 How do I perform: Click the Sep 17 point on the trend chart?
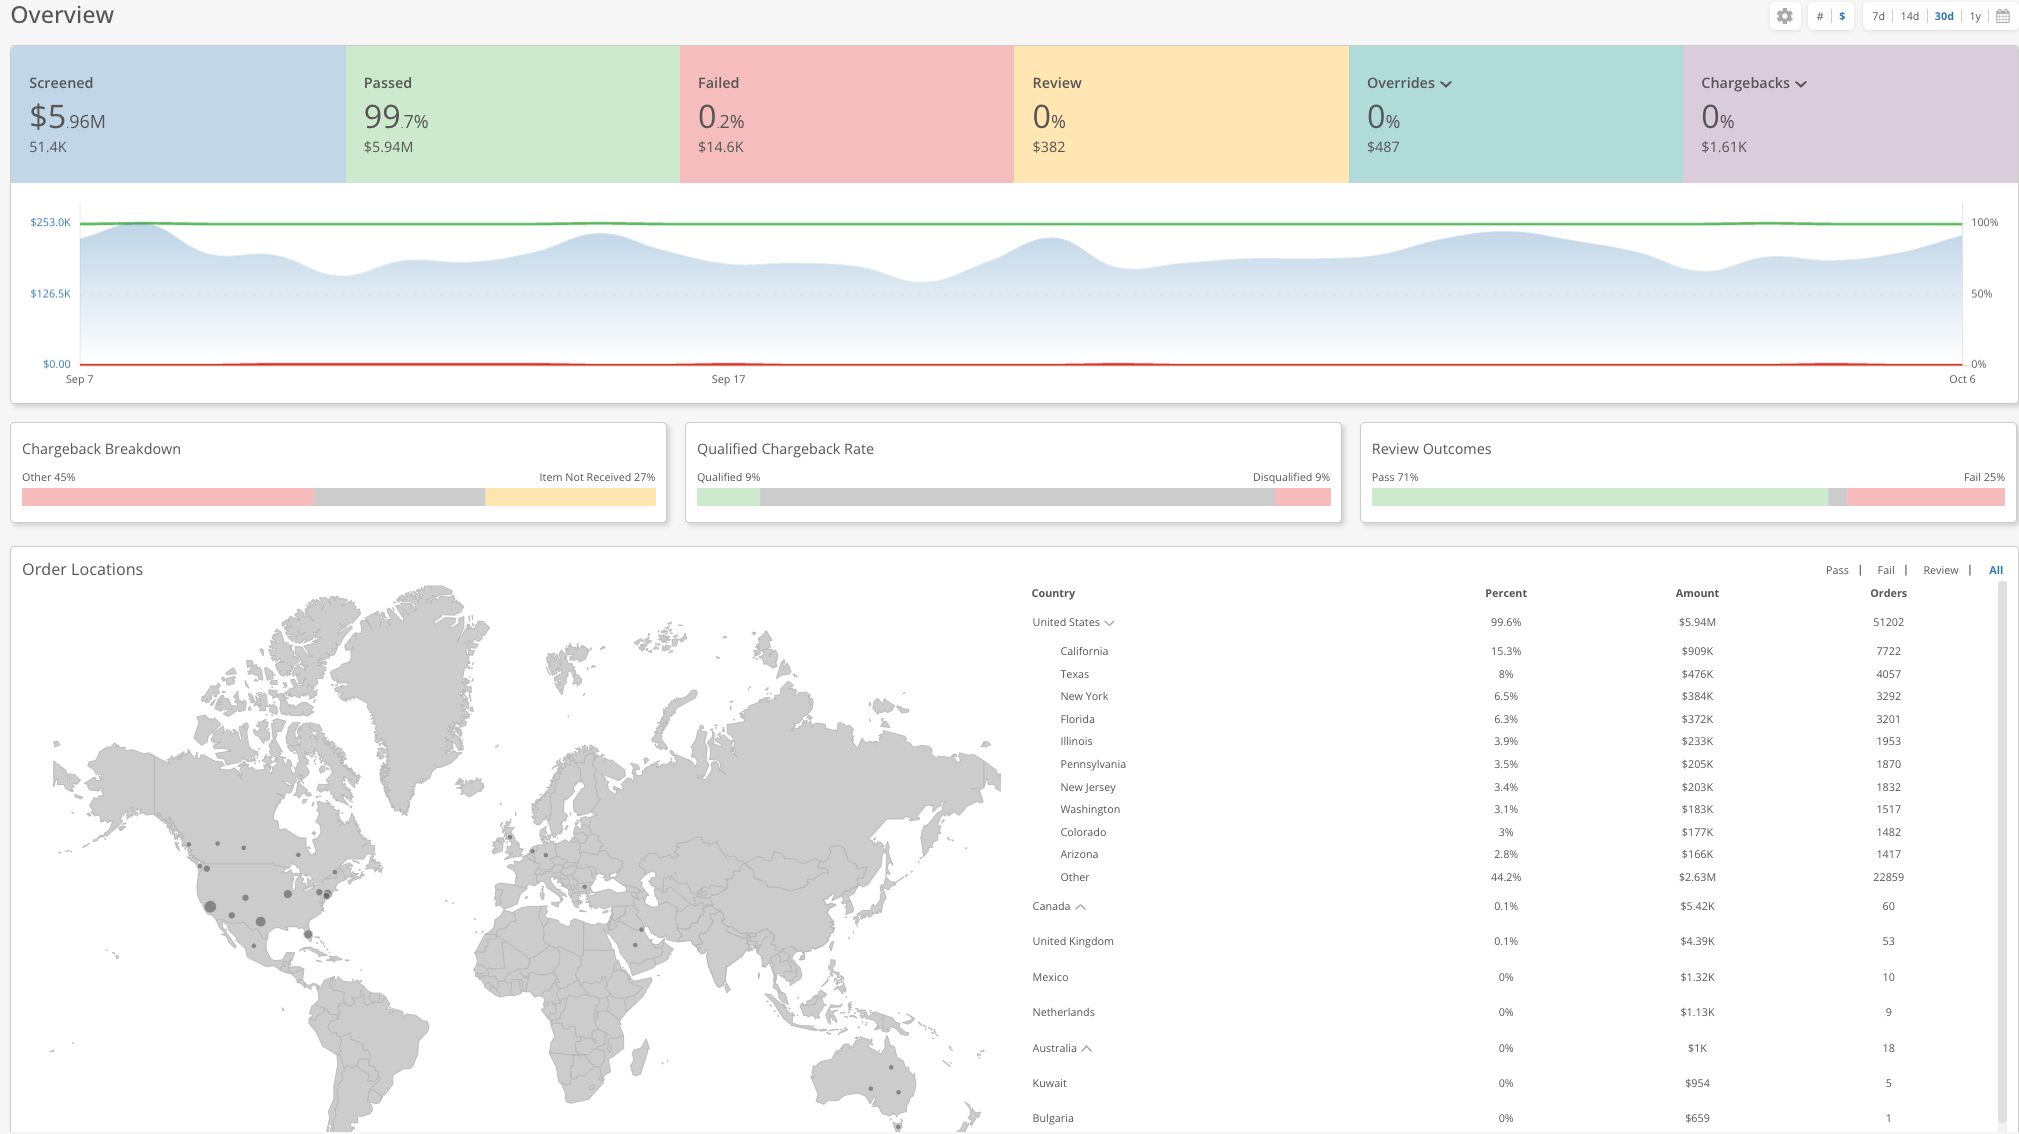pyautogui.click(x=729, y=290)
